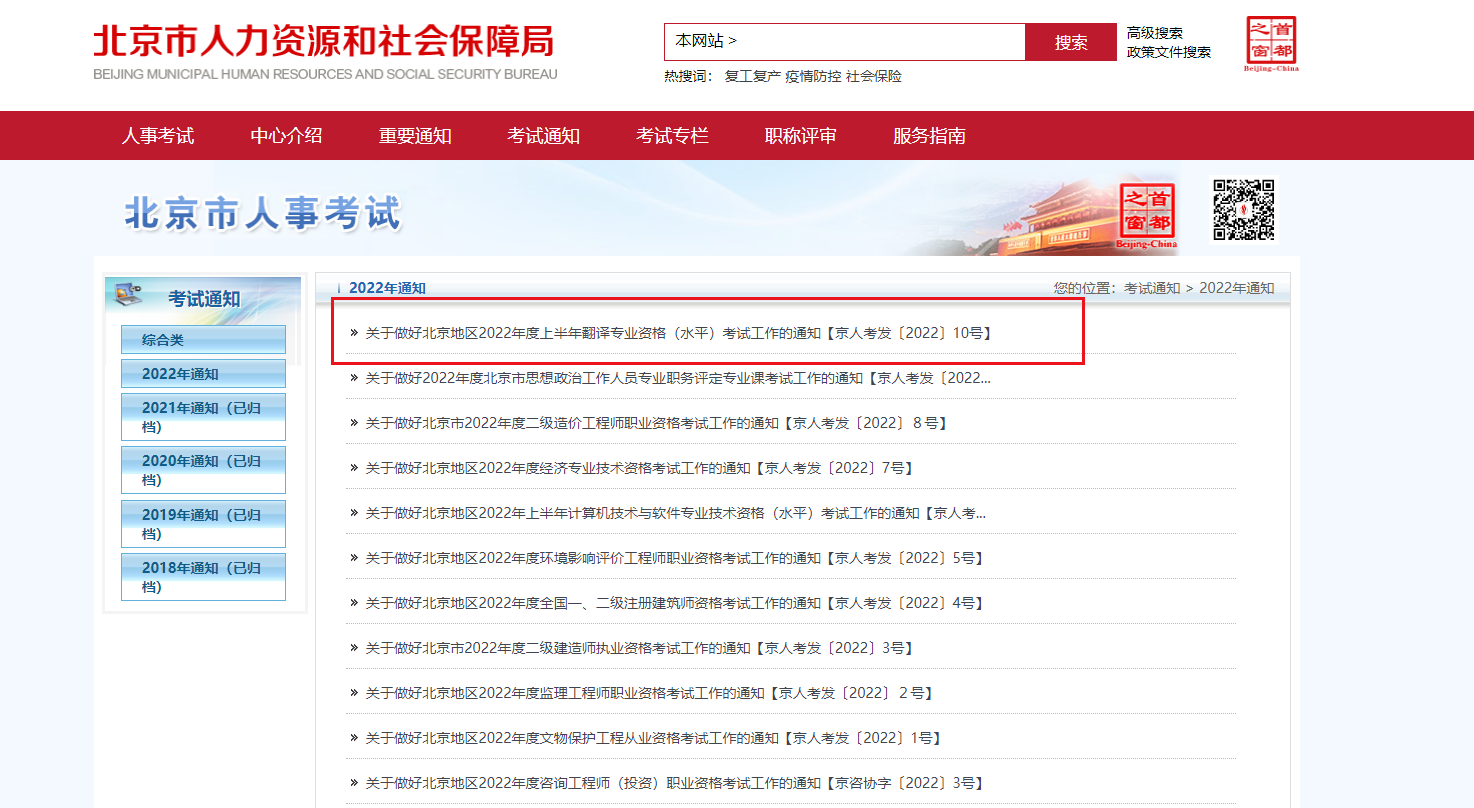Click the hot search term 疫情防控
1474x808 pixels.
point(813,76)
